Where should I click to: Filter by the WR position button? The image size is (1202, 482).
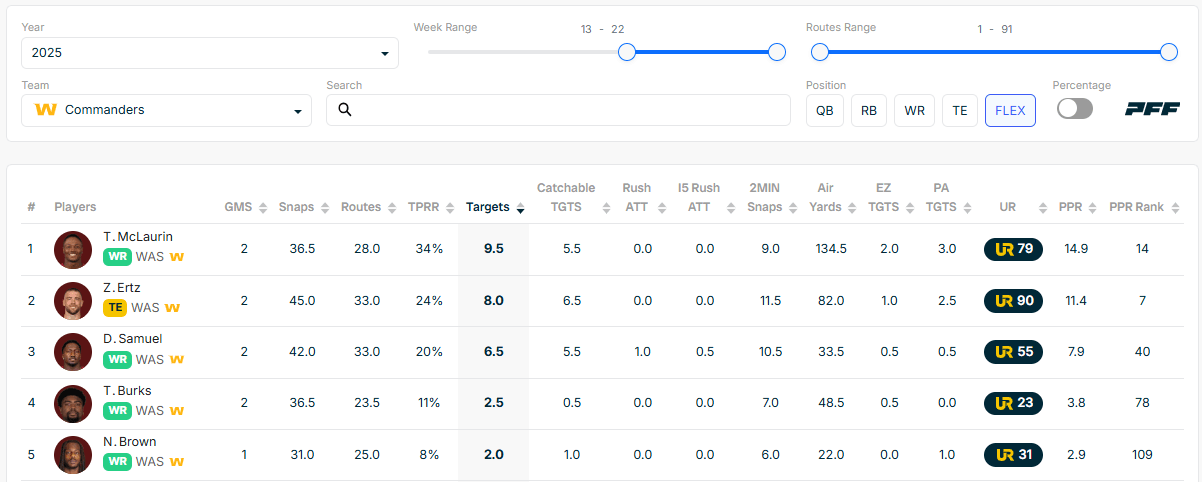914,110
